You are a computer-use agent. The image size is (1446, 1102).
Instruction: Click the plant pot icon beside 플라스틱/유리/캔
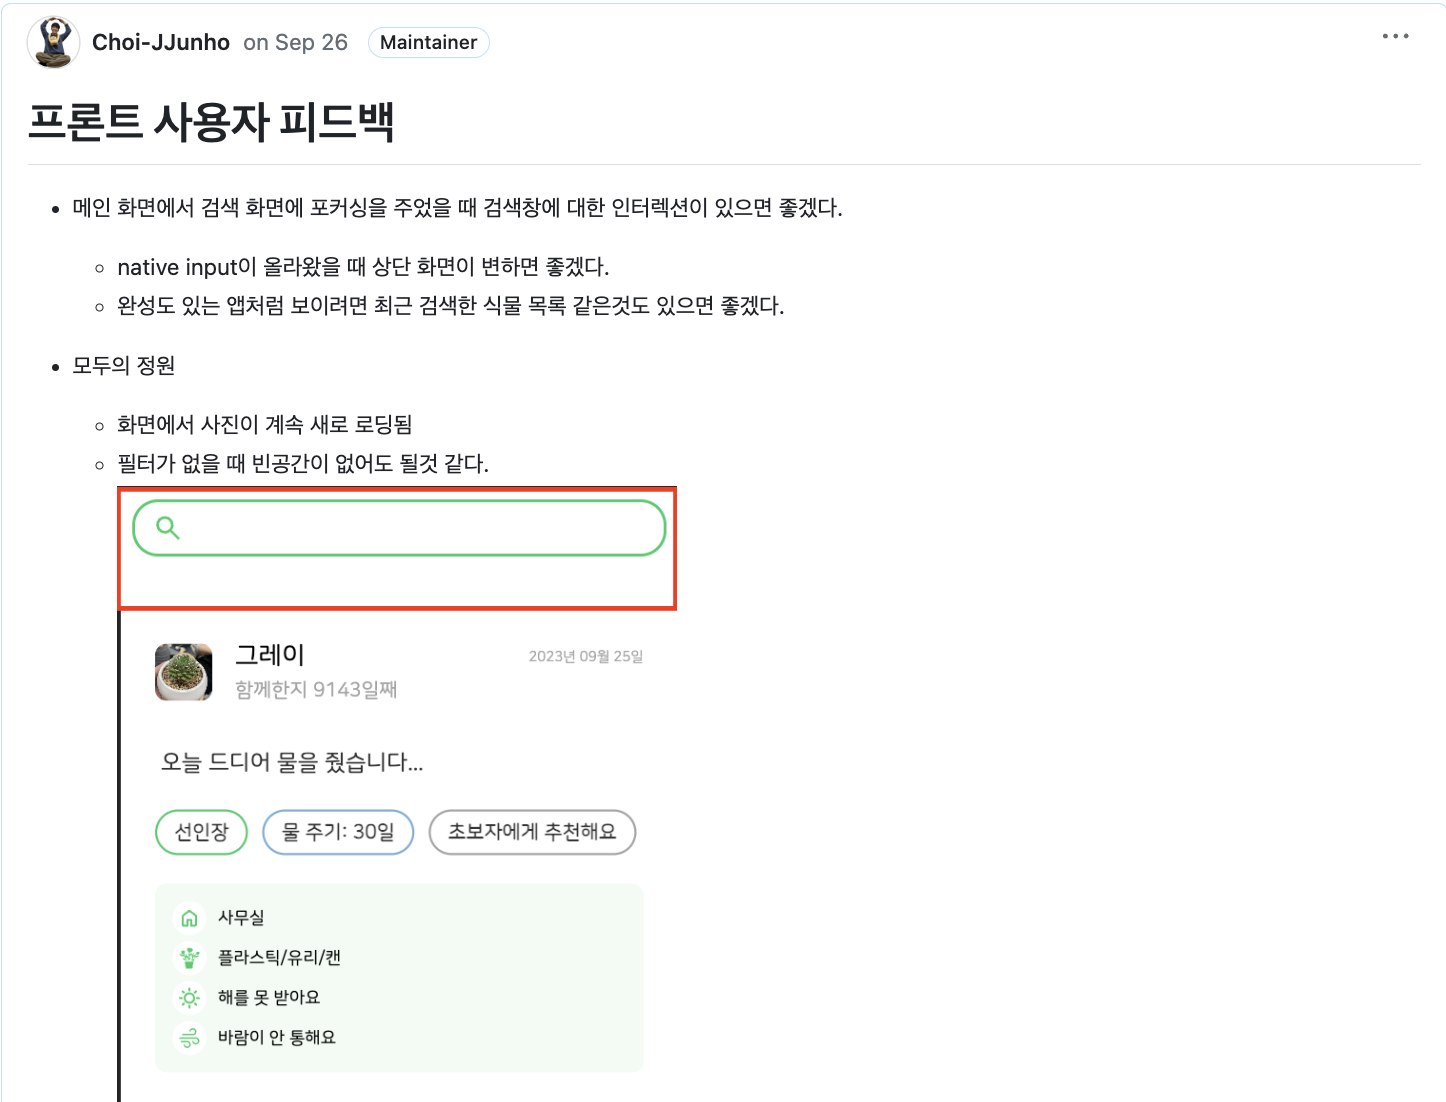pos(189,958)
